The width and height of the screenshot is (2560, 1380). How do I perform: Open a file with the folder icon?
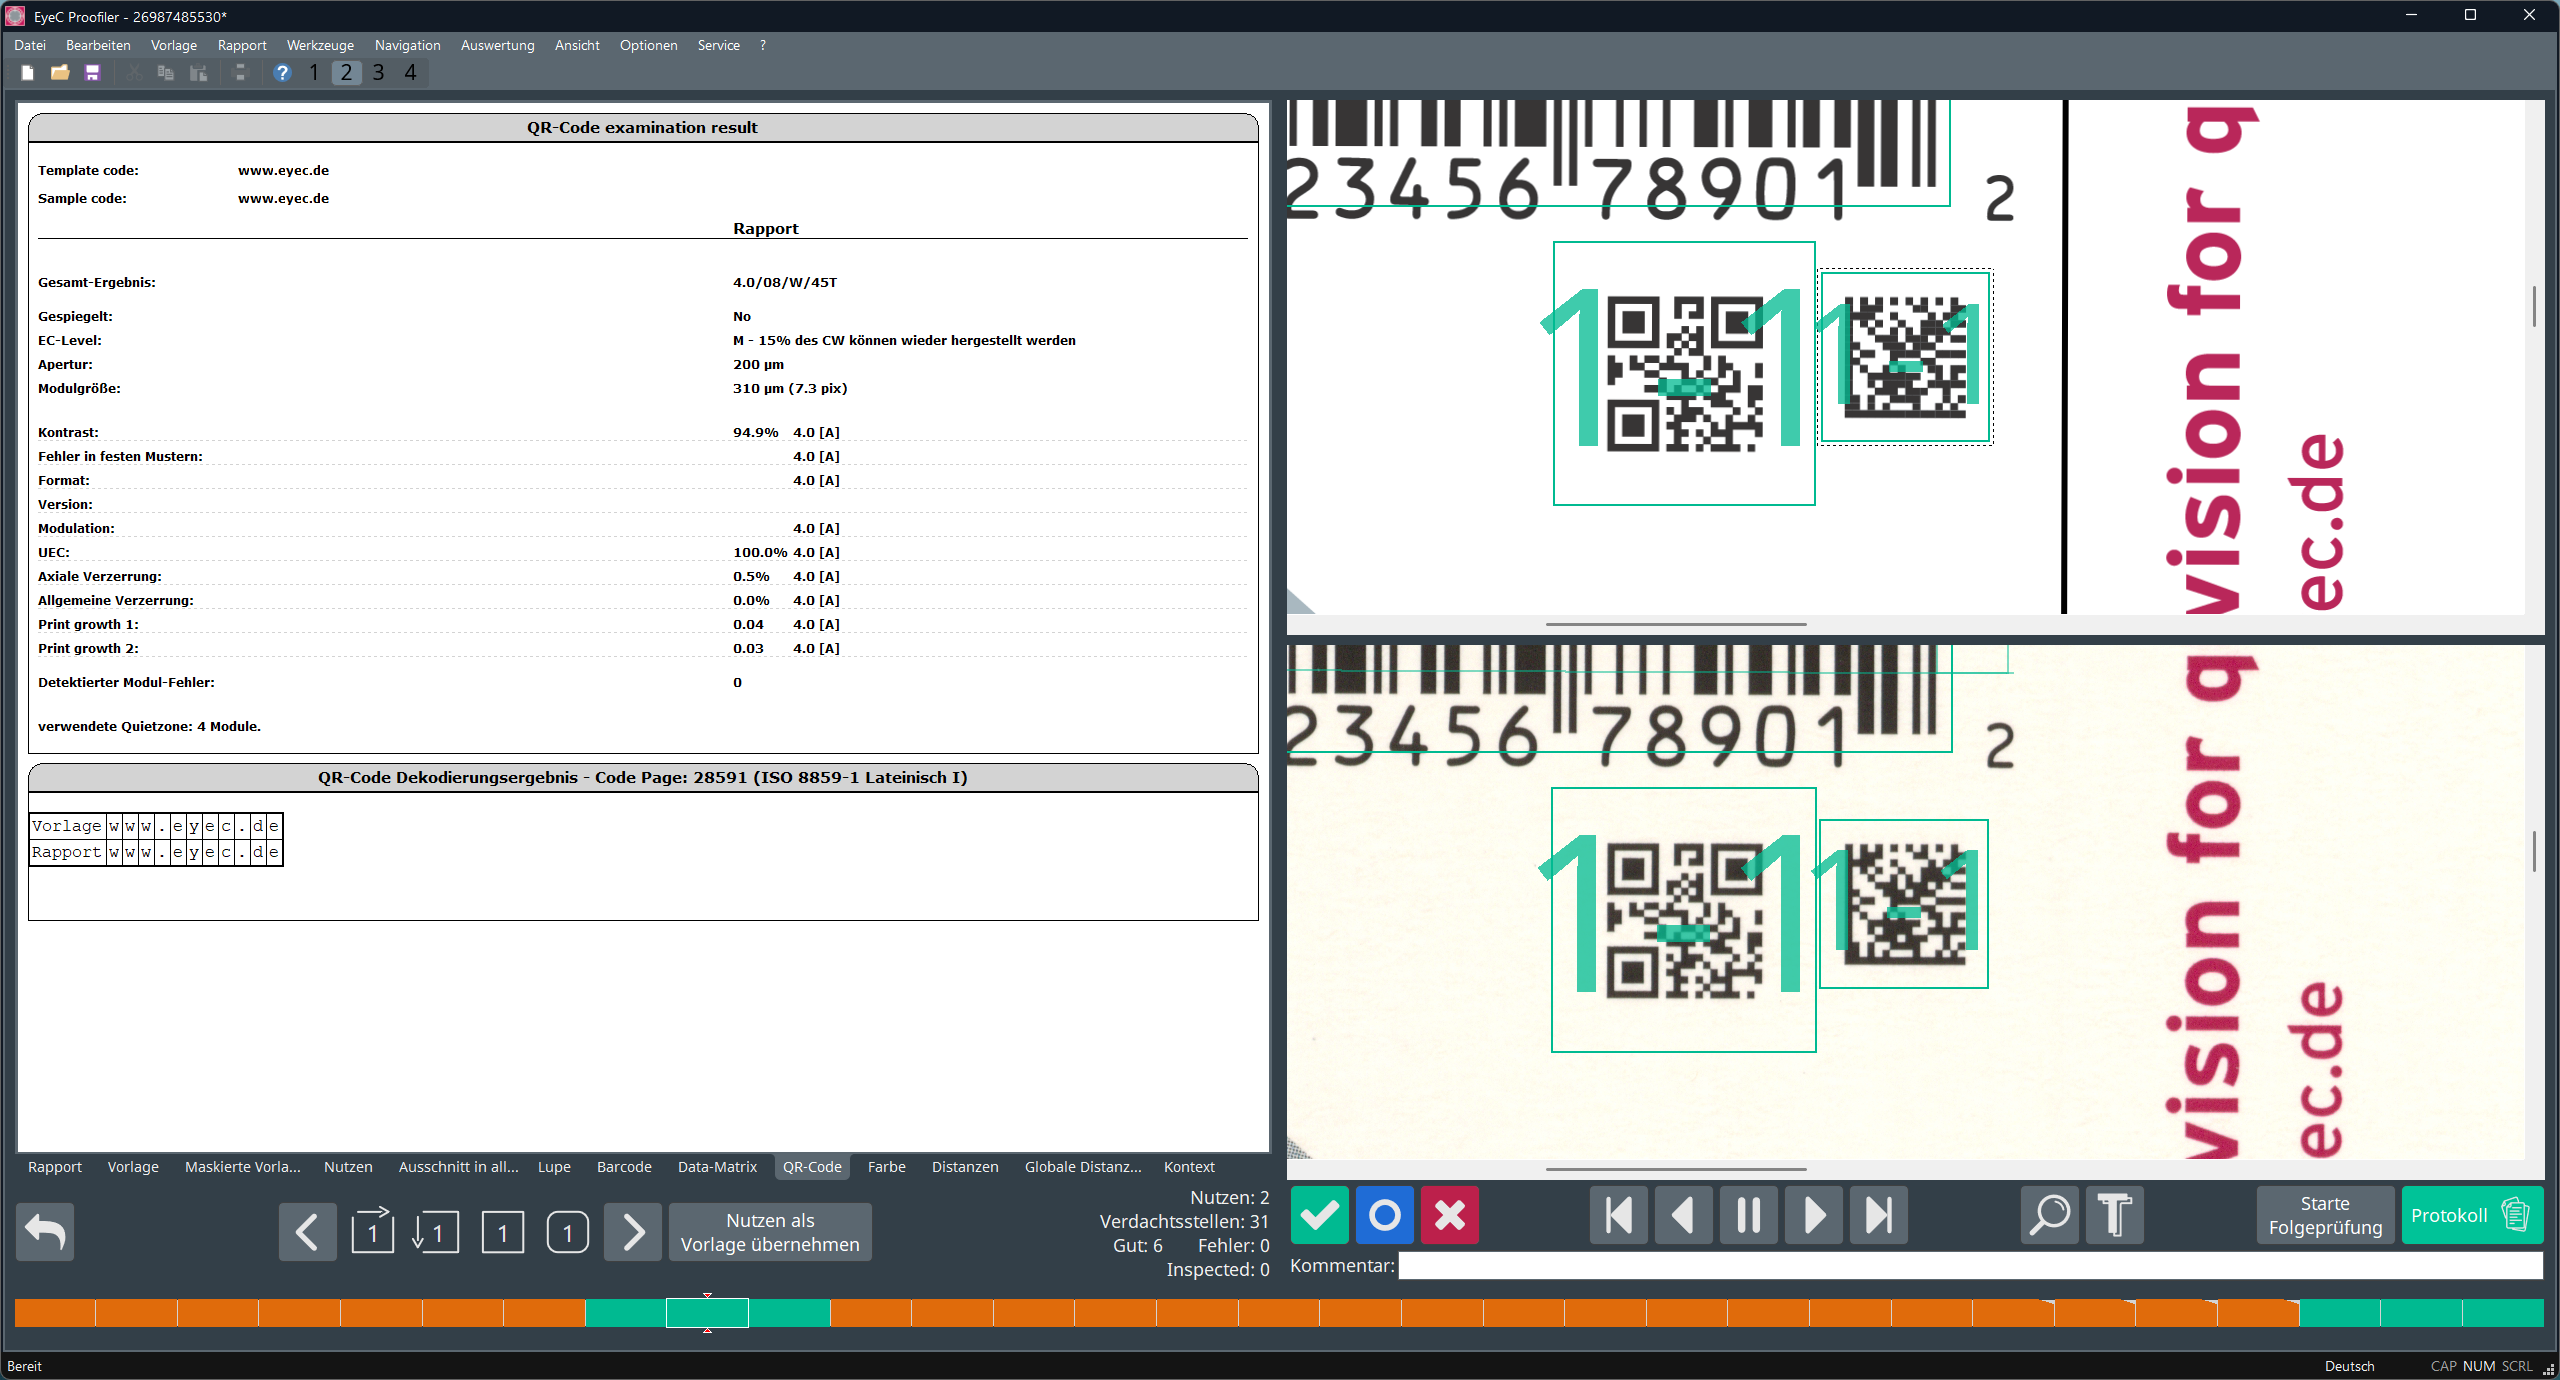coord(60,73)
